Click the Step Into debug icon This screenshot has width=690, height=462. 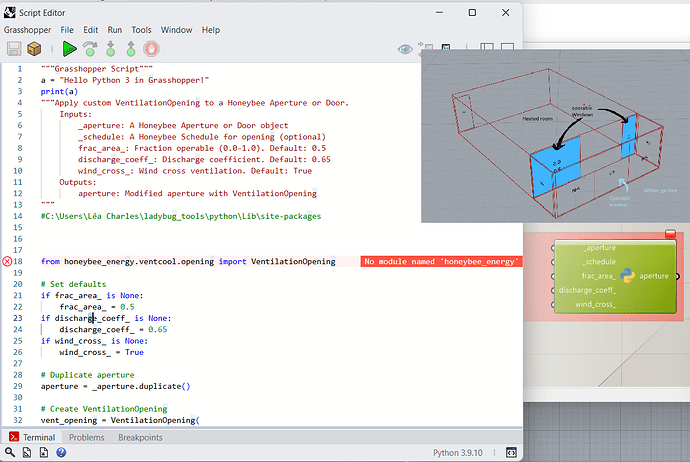tap(110, 48)
